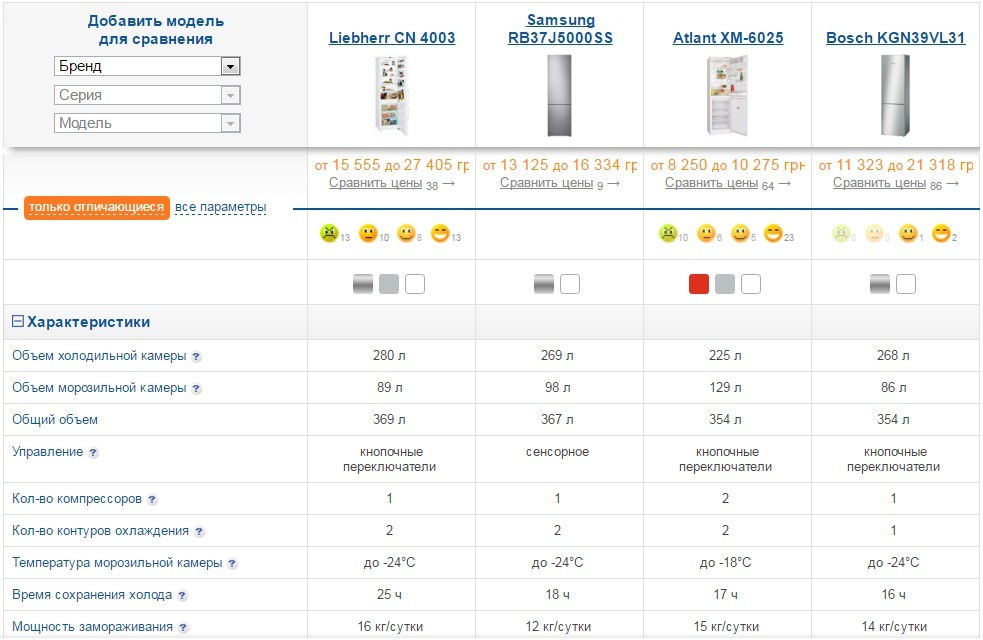Click the help icon beside Объем холодильной камеры
The width and height of the screenshot is (983, 640).
tap(196, 356)
